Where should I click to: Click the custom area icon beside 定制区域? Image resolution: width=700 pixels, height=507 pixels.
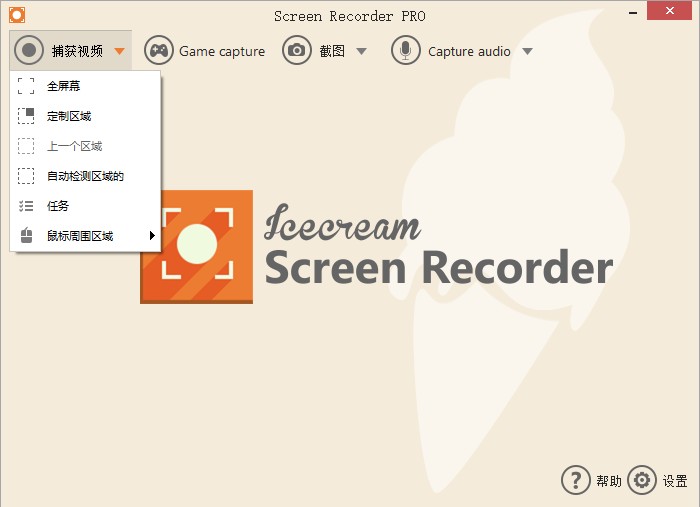click(x=26, y=116)
